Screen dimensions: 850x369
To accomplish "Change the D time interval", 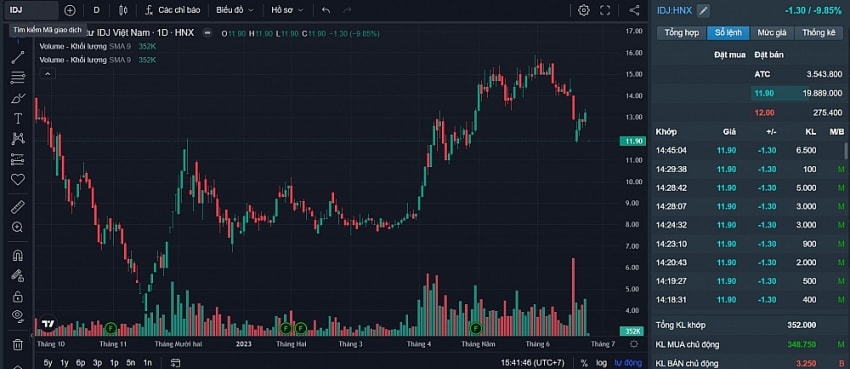I will pos(96,10).
